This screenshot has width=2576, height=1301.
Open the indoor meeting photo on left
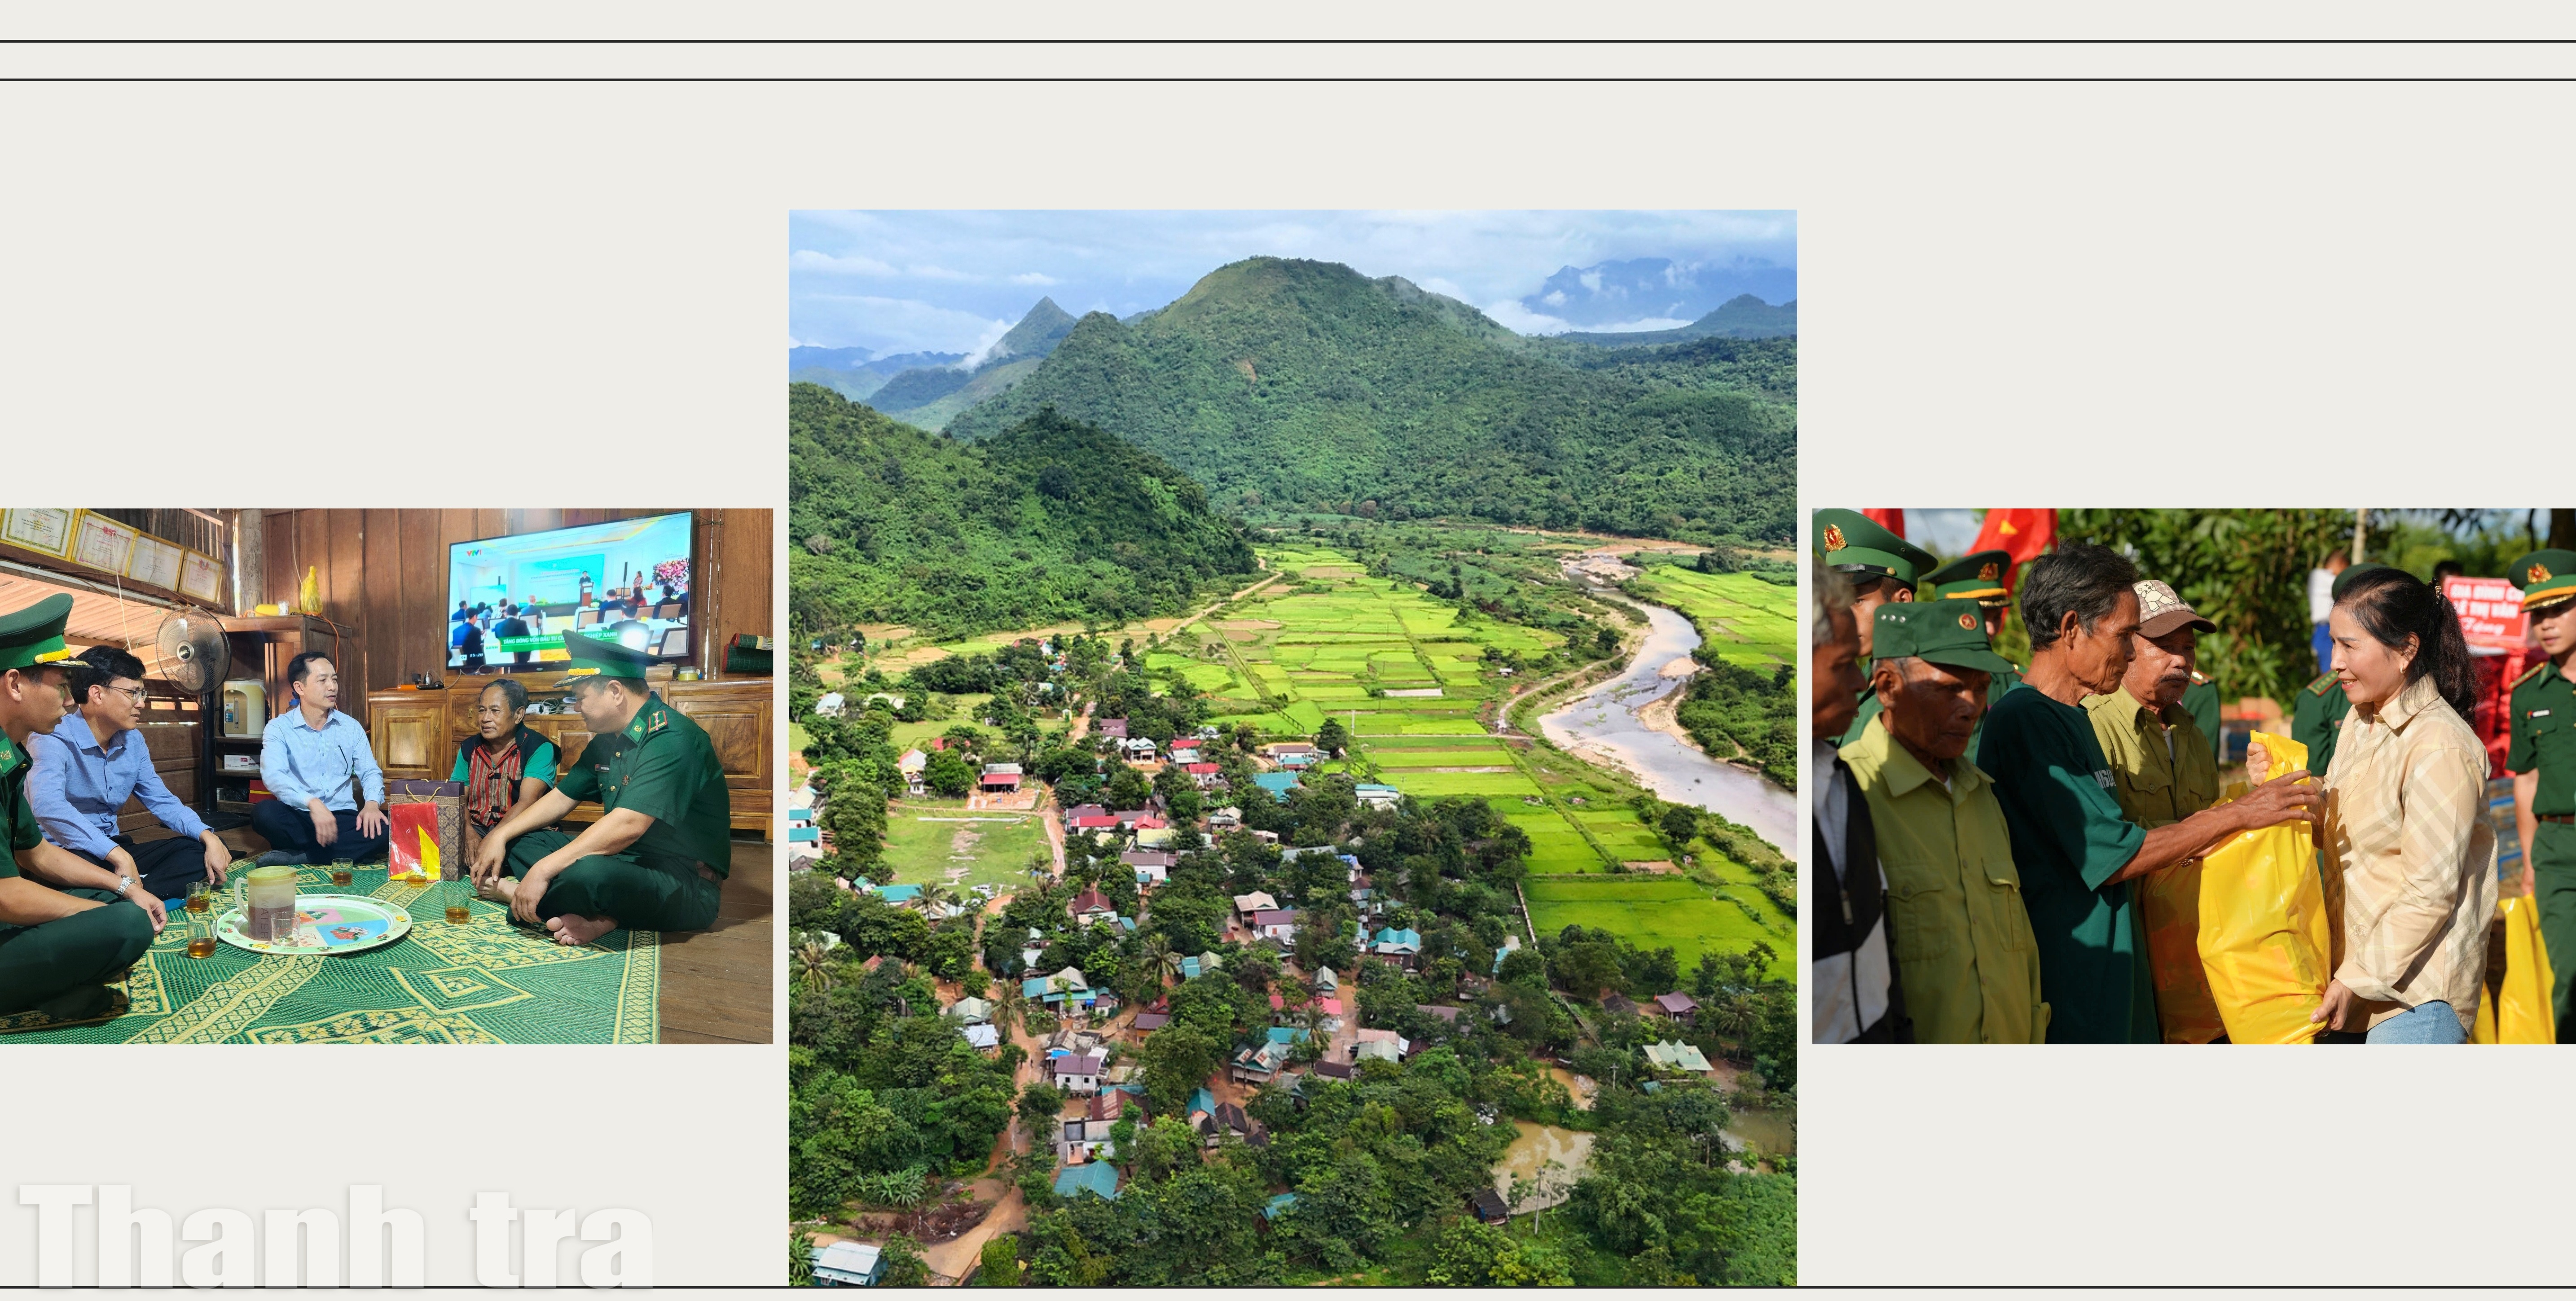[x=386, y=776]
